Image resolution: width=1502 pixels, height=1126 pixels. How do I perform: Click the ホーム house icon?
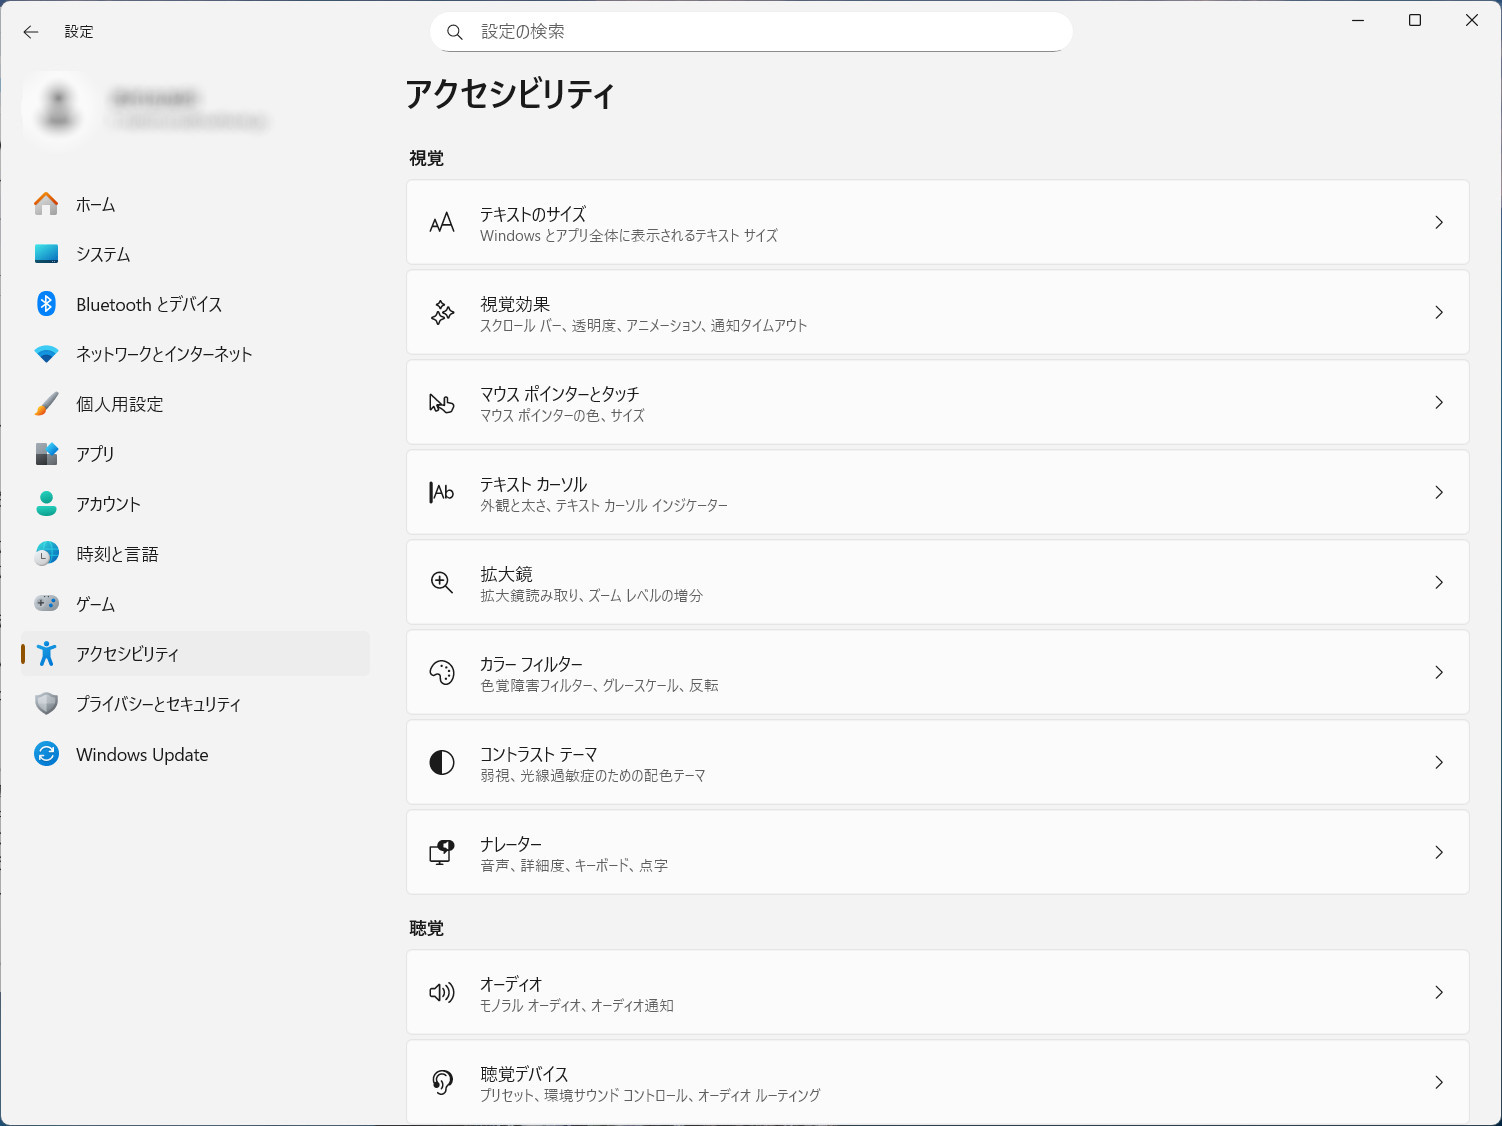[46, 204]
